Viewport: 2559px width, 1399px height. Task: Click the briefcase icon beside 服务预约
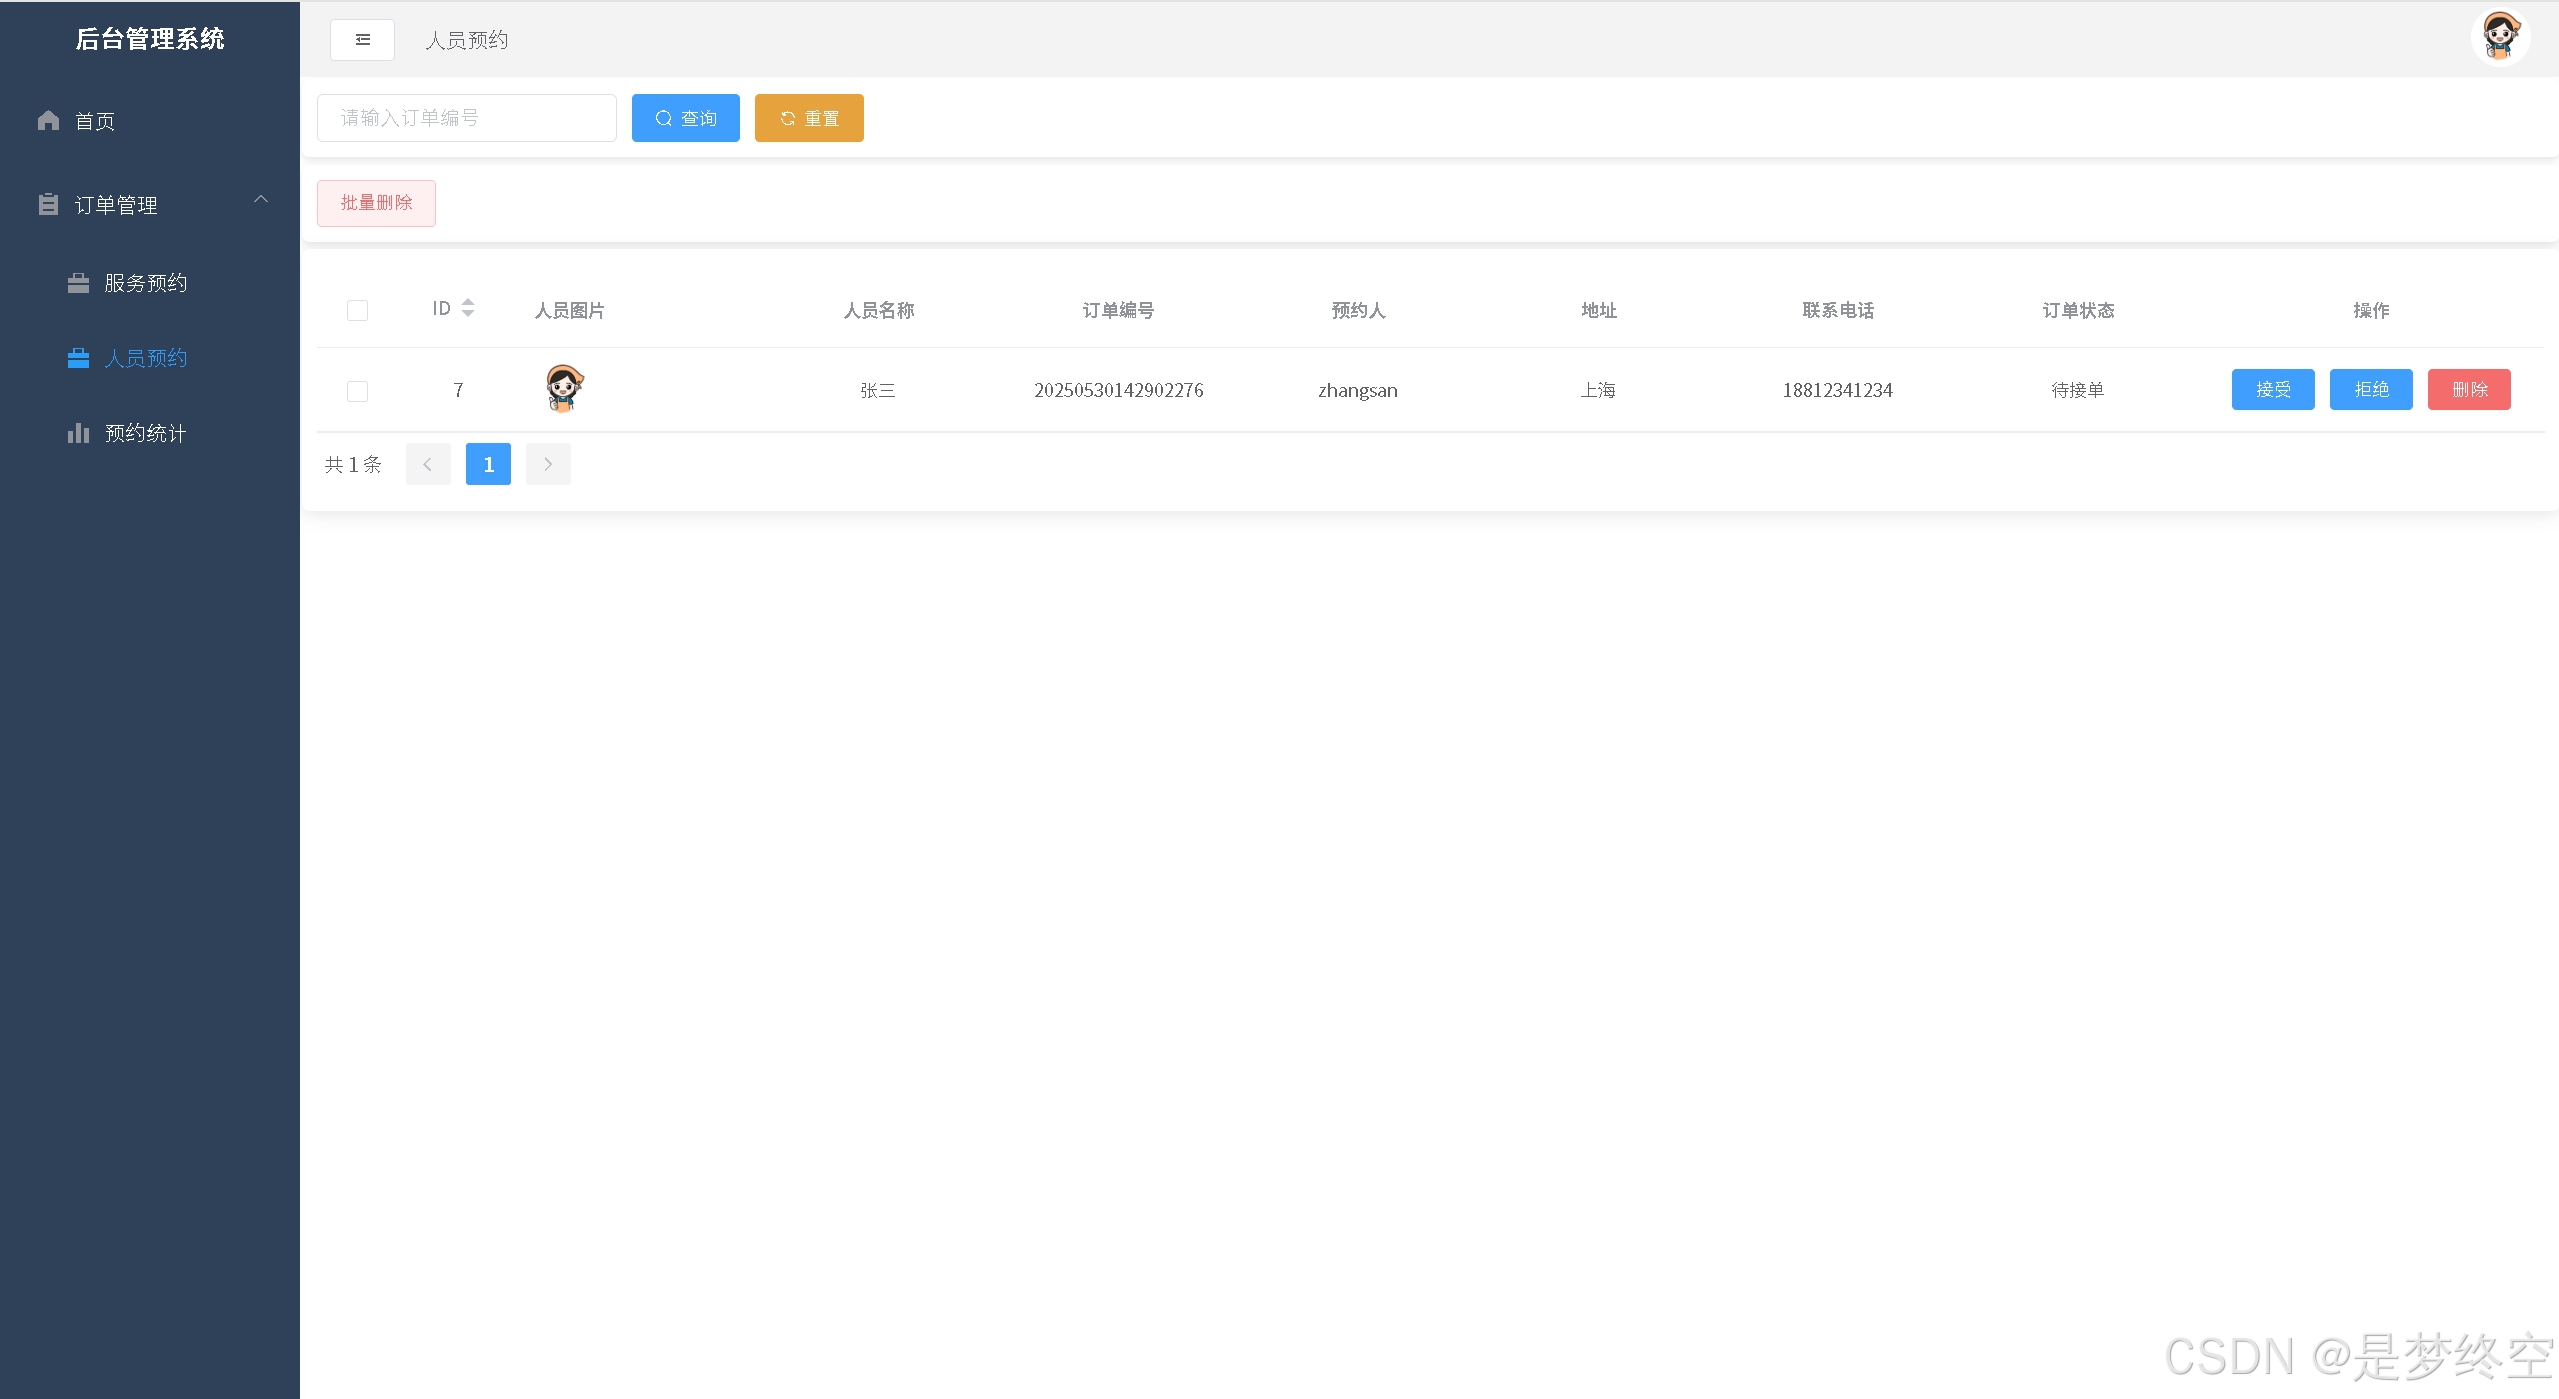78,283
